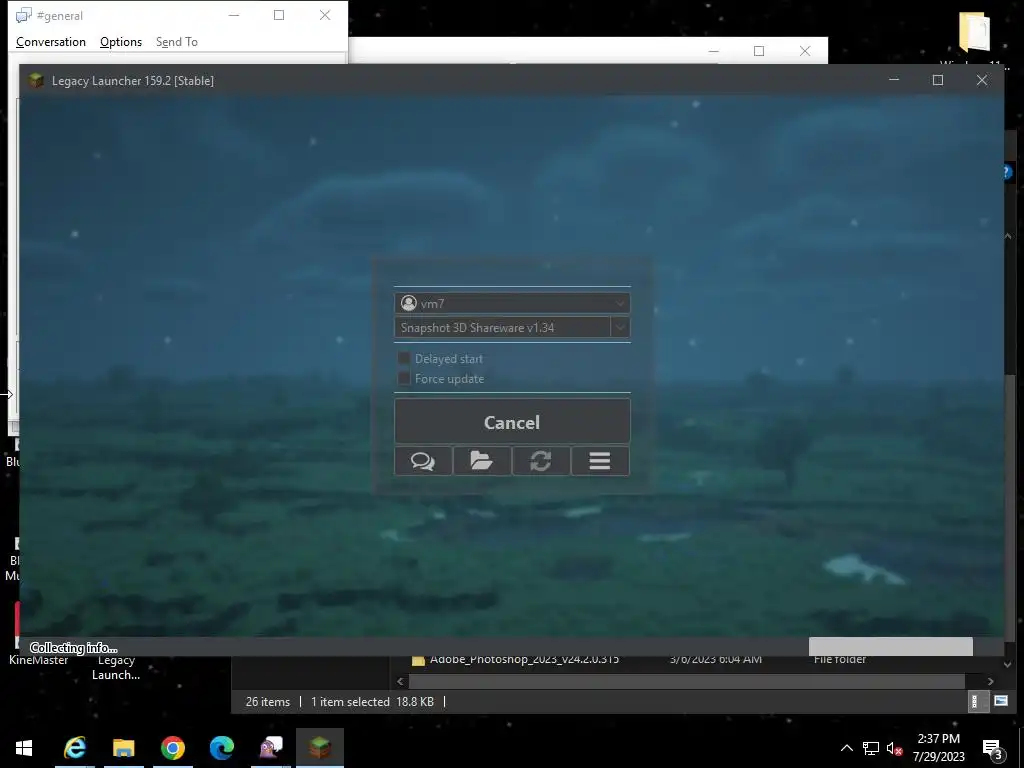Close the Legacy Launcher window

982,80
